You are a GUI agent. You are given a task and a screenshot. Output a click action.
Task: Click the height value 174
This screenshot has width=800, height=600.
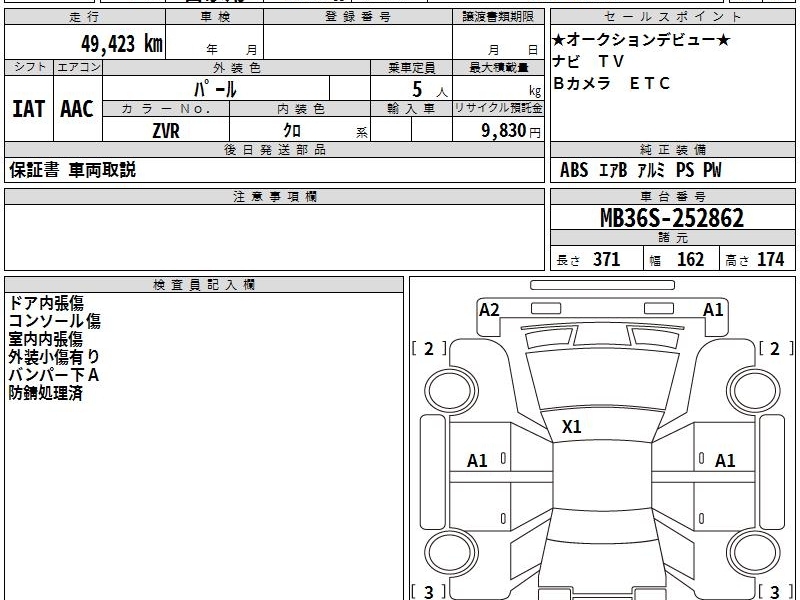tap(771, 260)
